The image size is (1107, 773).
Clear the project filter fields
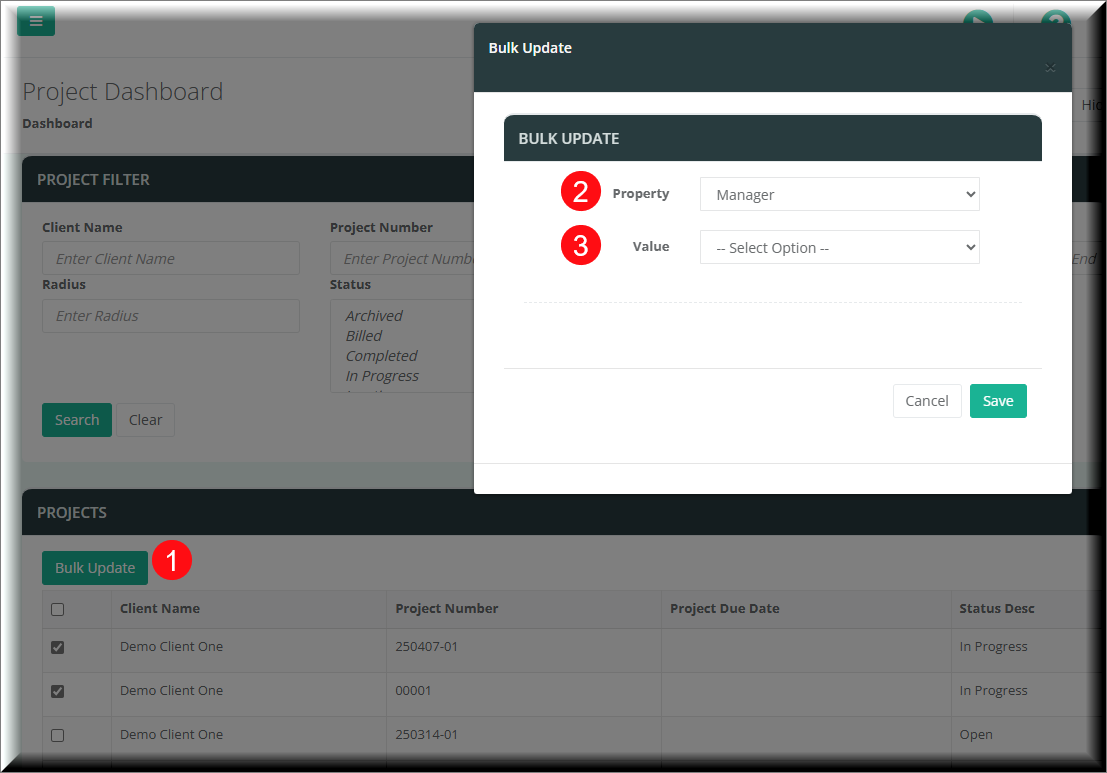(x=145, y=420)
